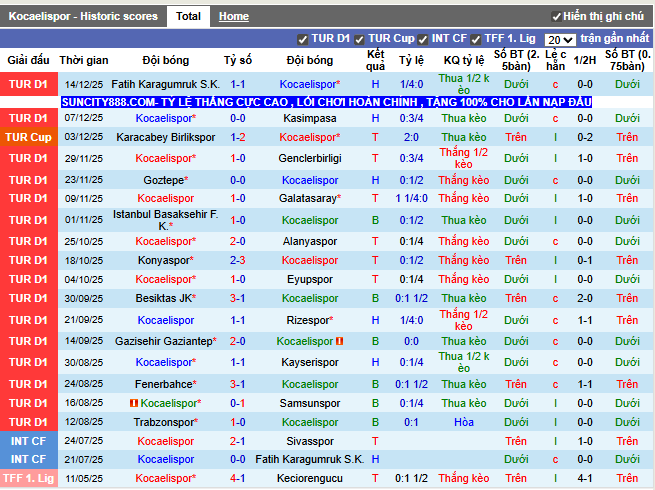Viewport: 655px width, 490px height.
Task: Click the 0-1 score against Samsunspor
Action: click(238, 404)
